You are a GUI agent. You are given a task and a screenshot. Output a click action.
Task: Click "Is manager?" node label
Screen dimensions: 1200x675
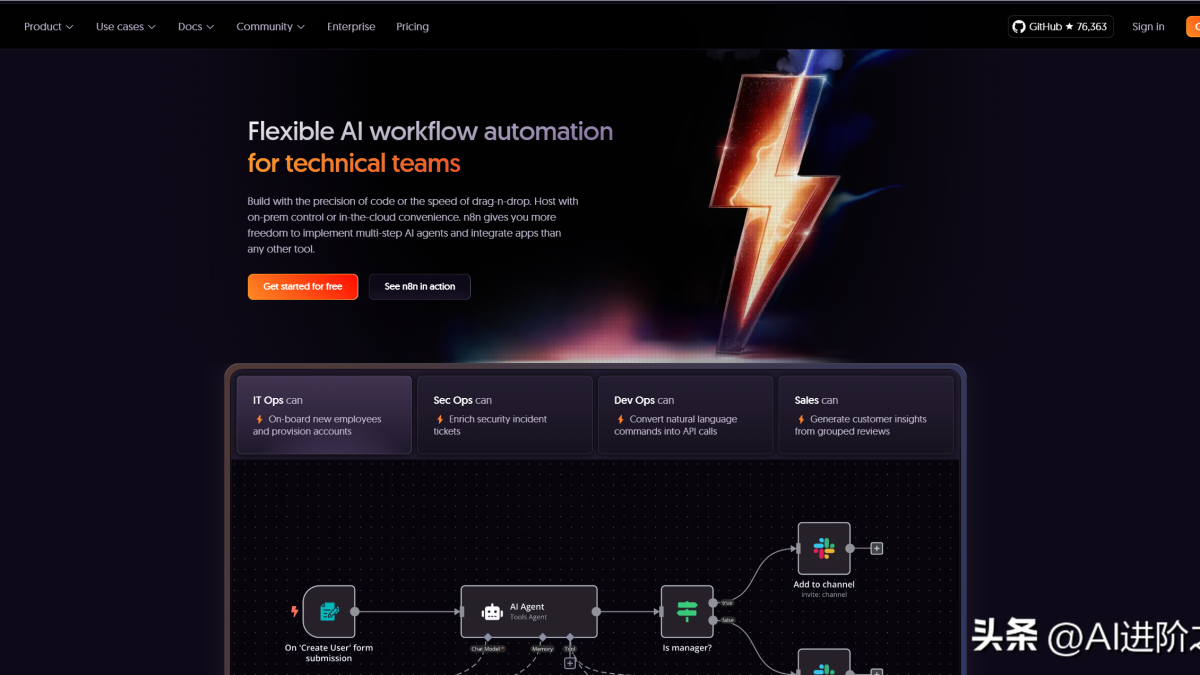coord(687,648)
